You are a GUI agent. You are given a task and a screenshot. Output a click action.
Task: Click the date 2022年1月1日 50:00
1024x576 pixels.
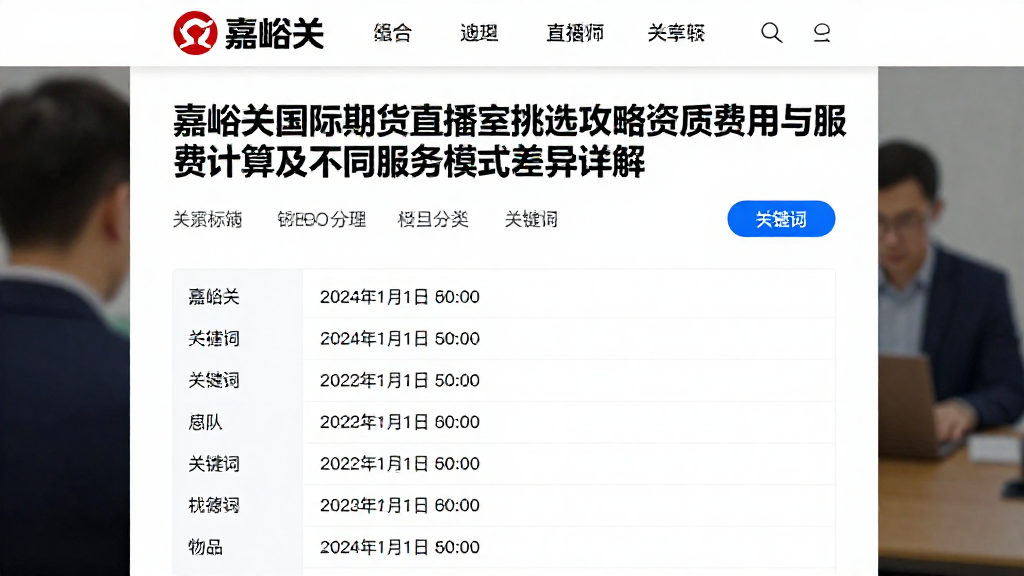click(400, 381)
